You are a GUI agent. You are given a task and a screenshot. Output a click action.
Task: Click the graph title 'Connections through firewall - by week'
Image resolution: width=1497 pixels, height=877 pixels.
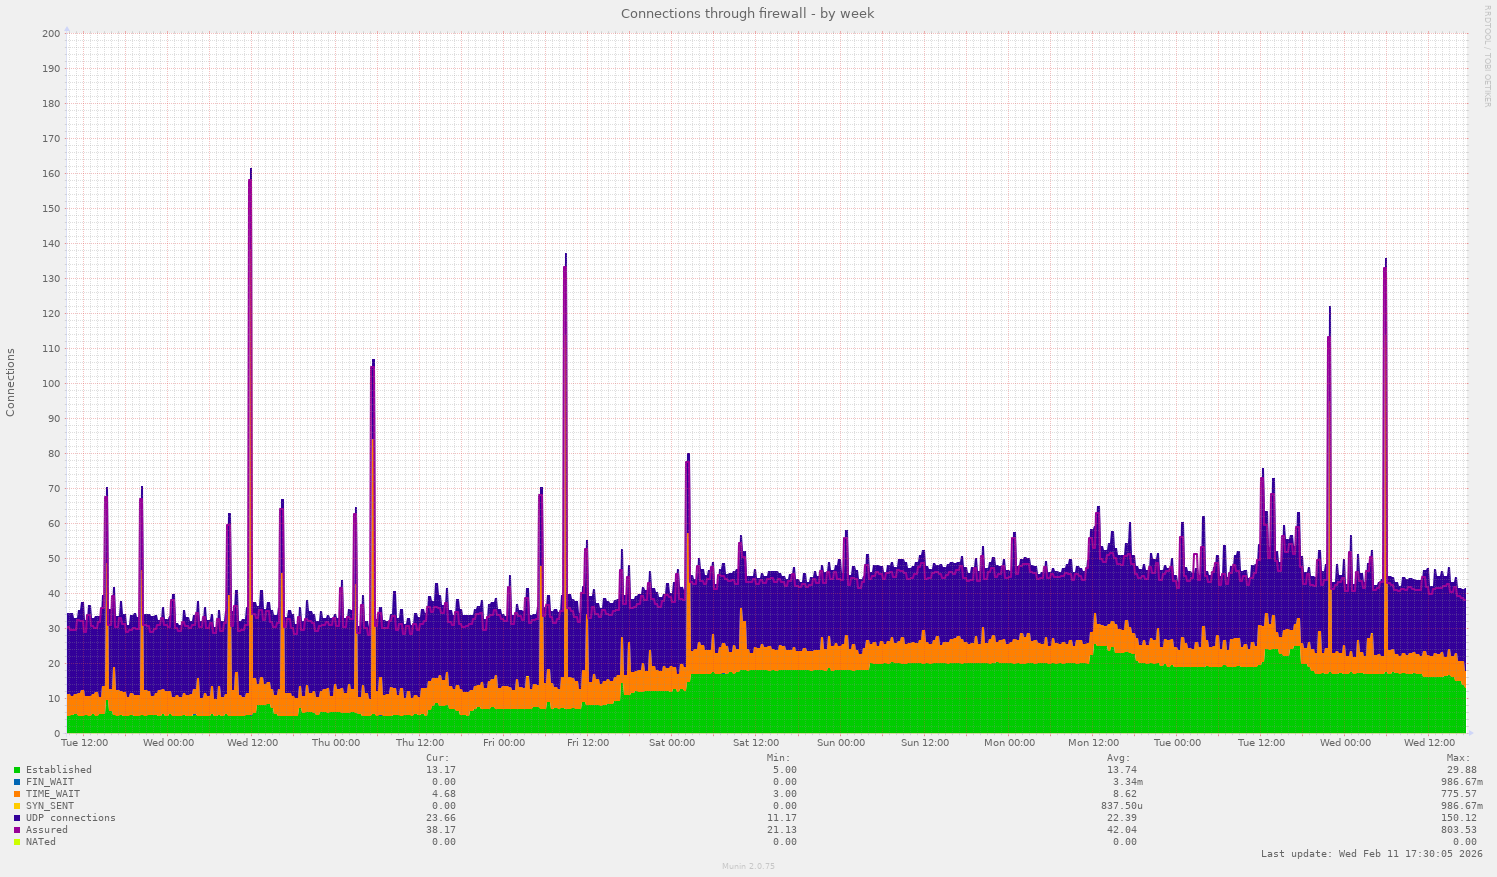pos(747,13)
